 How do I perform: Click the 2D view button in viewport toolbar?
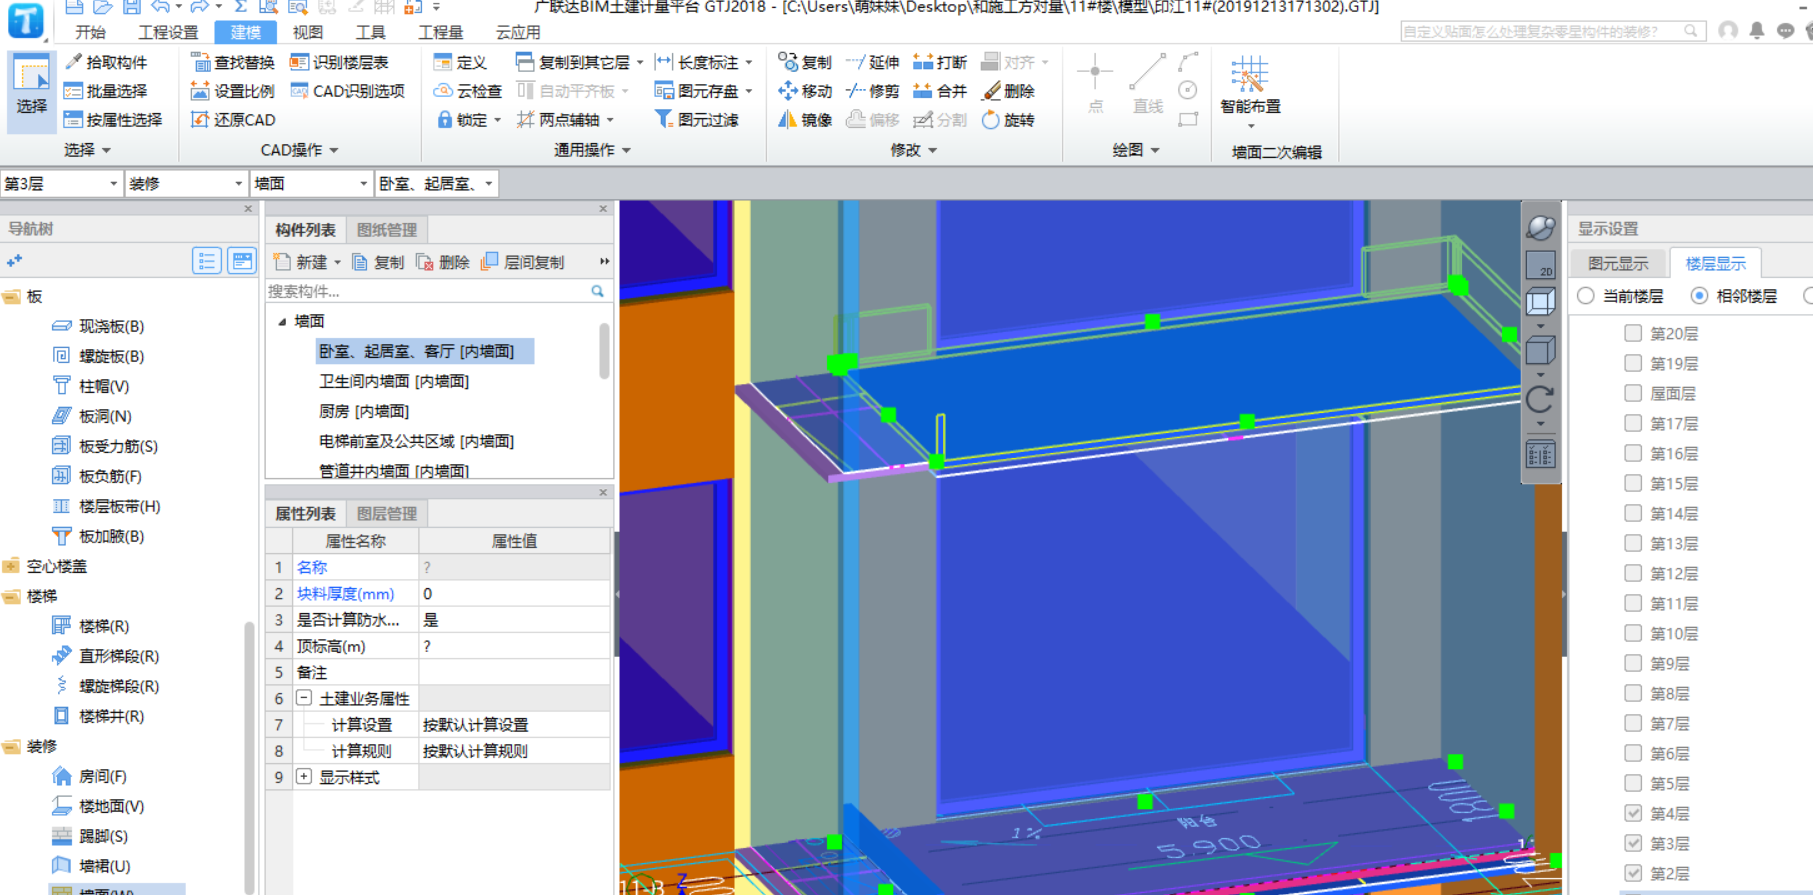(1541, 265)
